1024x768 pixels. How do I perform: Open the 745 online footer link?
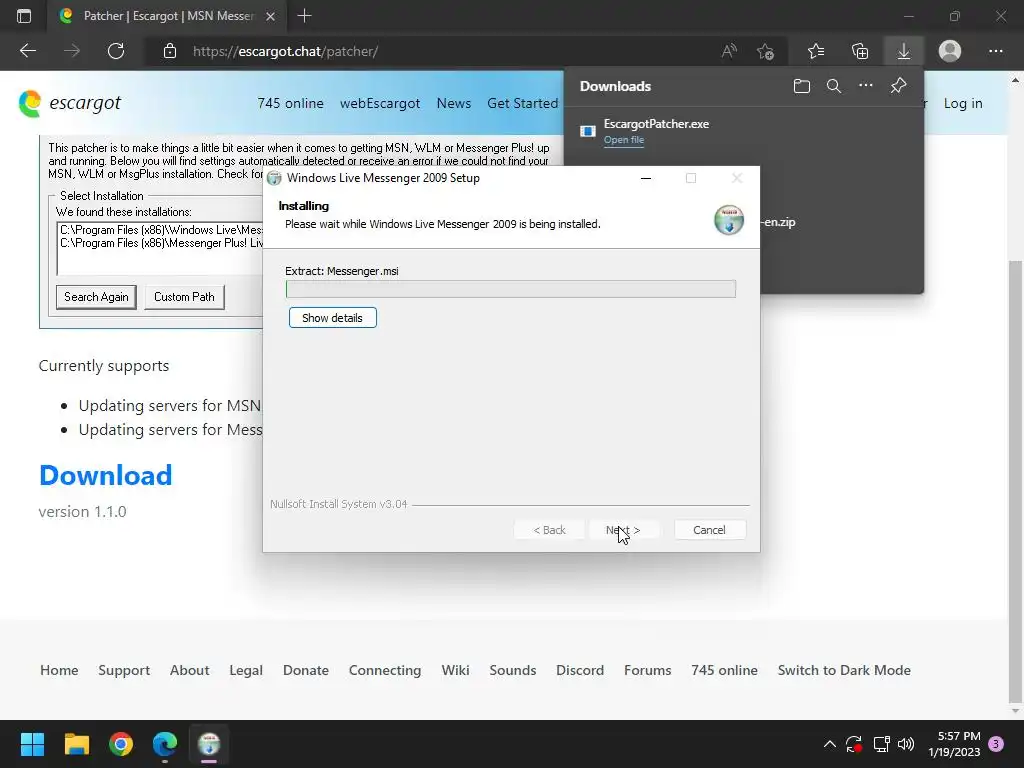click(724, 670)
